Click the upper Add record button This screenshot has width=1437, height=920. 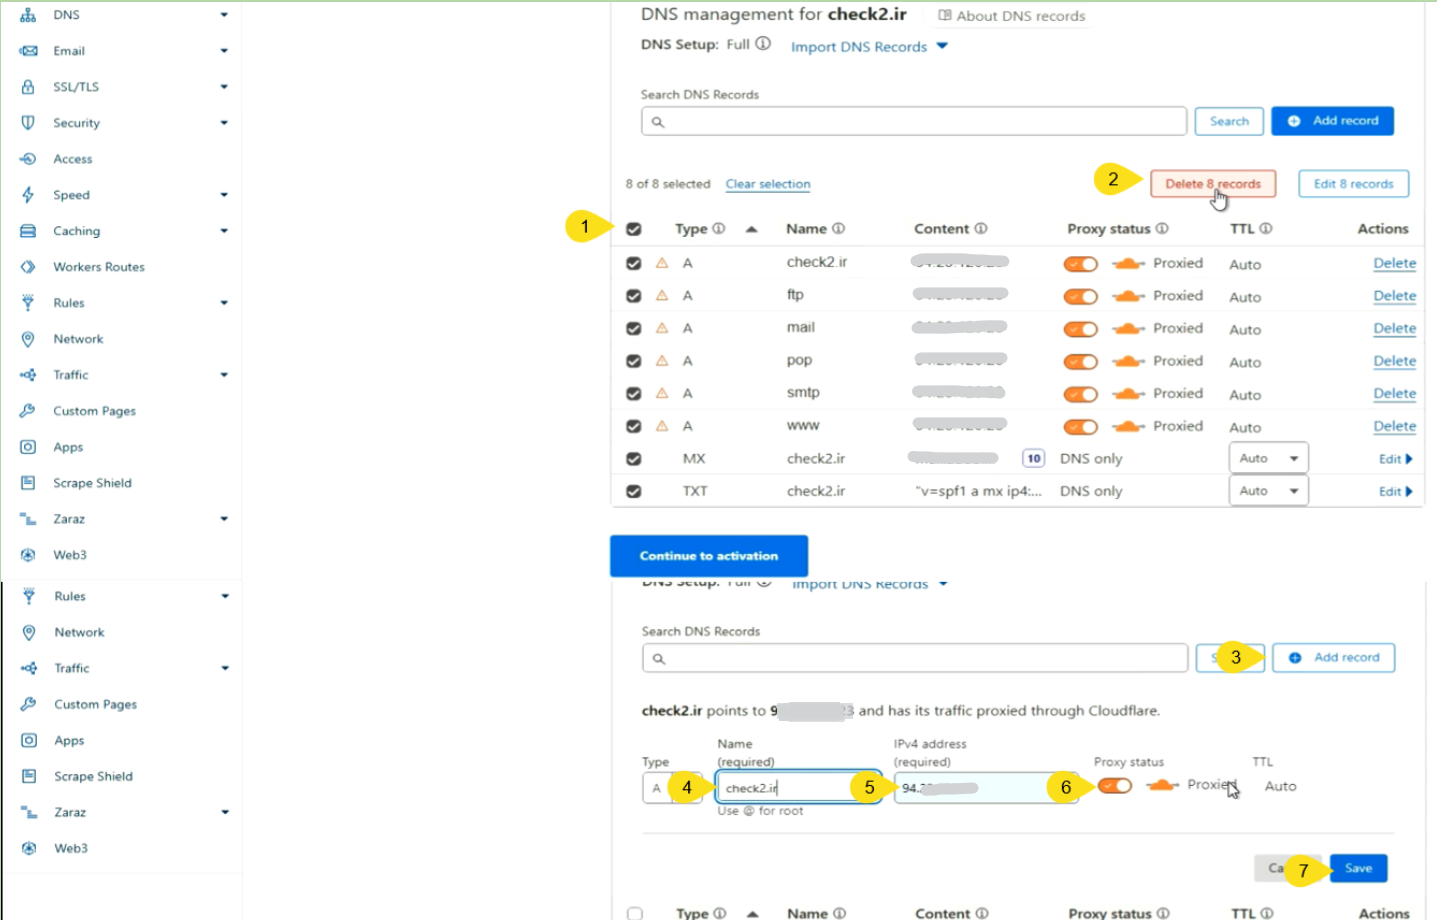click(x=1333, y=121)
